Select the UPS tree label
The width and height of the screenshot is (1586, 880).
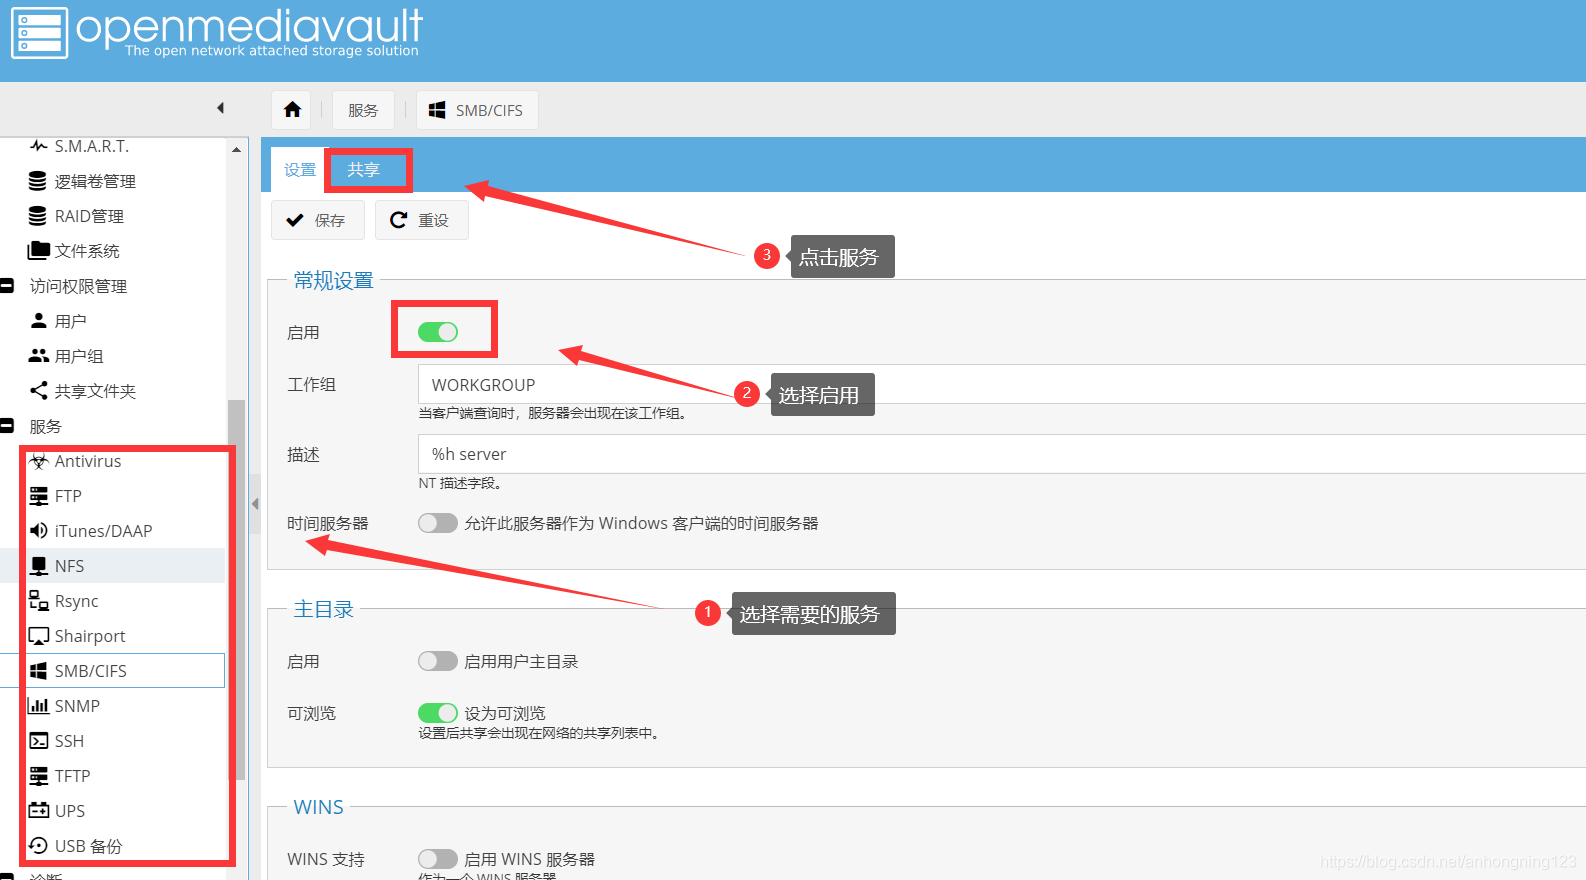click(x=70, y=811)
